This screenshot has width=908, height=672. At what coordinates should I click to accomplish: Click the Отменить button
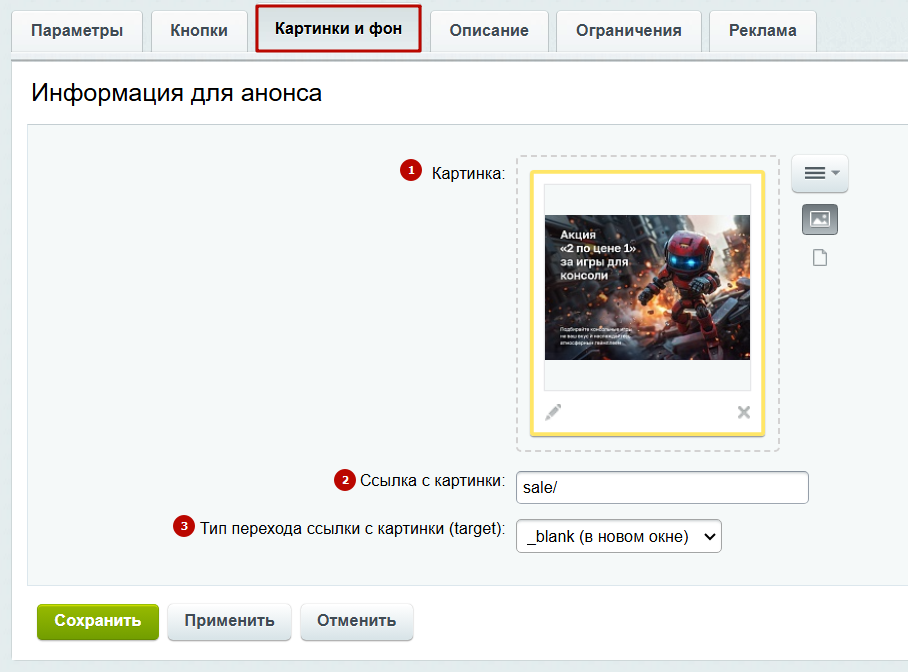pyautogui.click(x=357, y=622)
